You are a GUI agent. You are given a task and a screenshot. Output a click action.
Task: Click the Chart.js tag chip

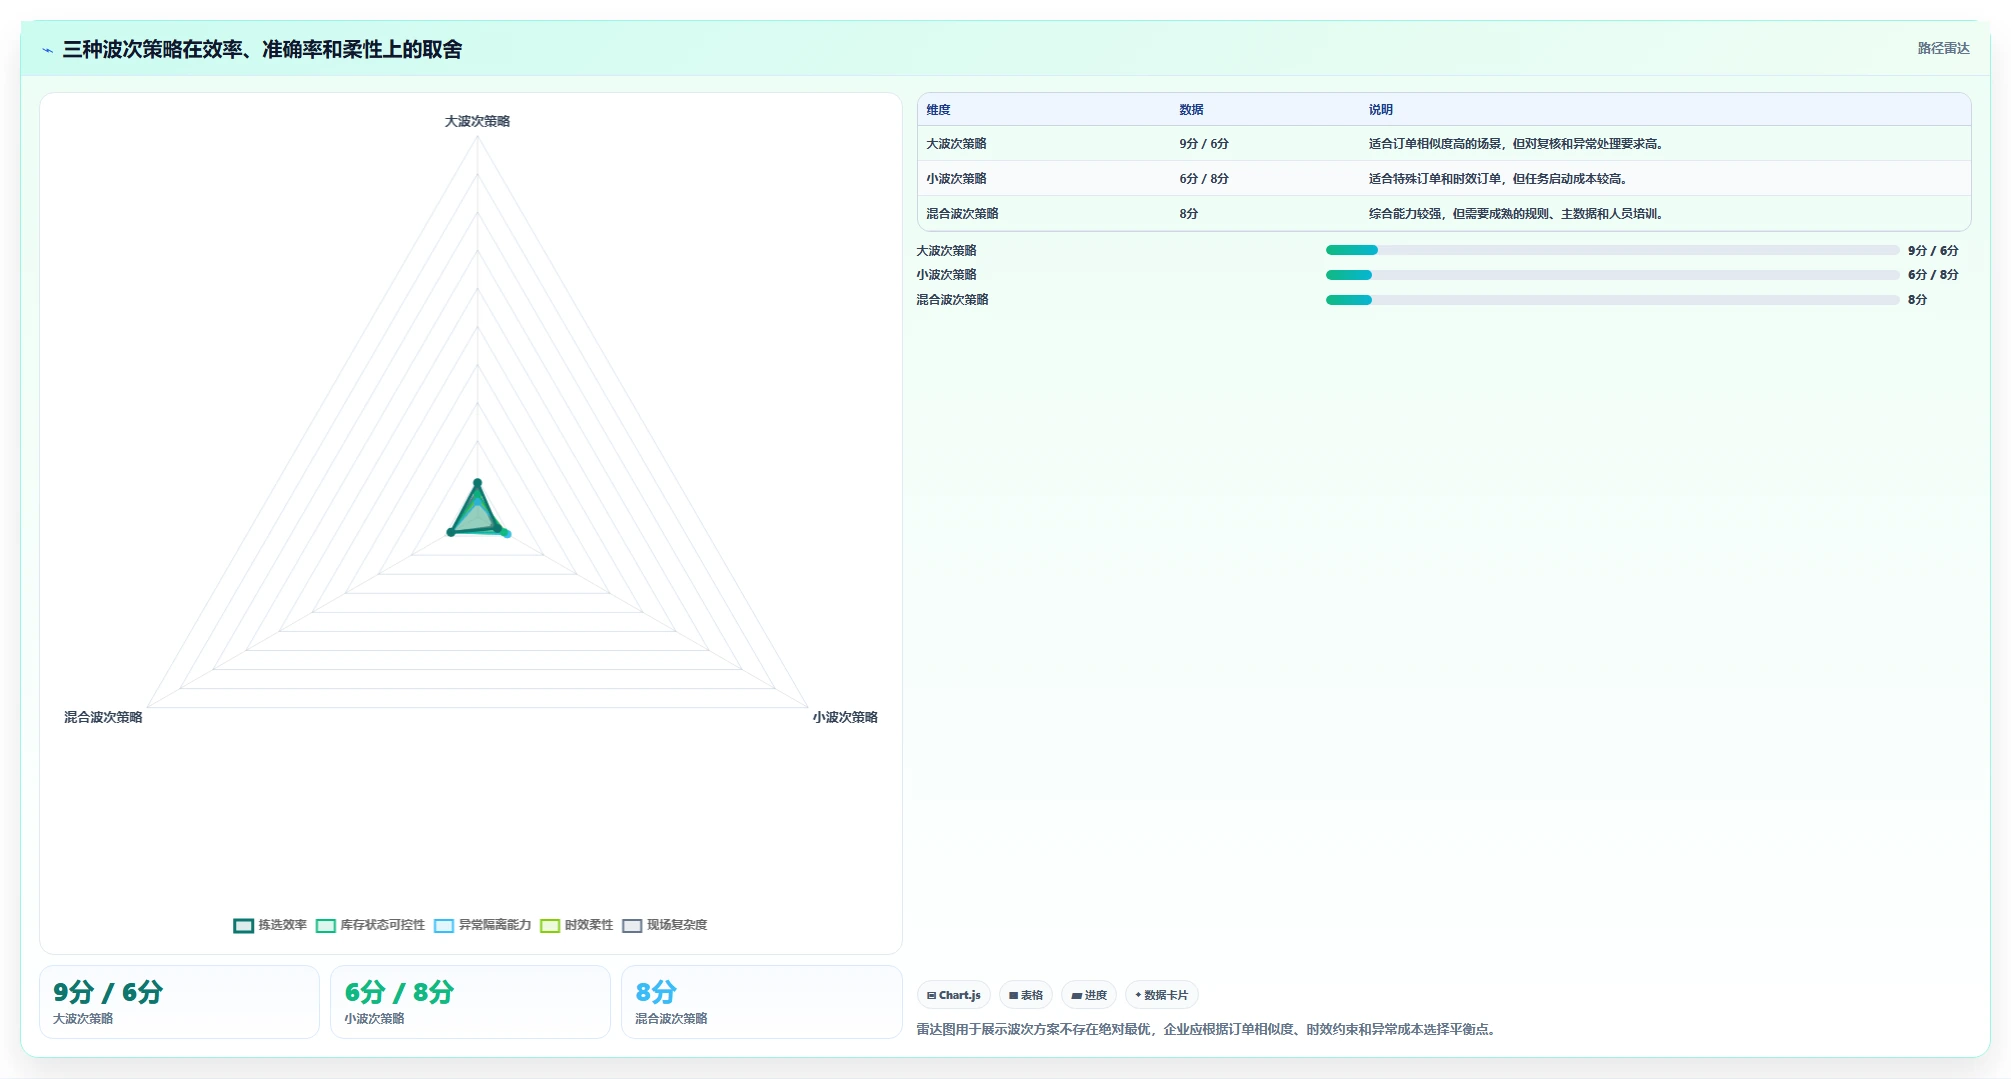953,995
